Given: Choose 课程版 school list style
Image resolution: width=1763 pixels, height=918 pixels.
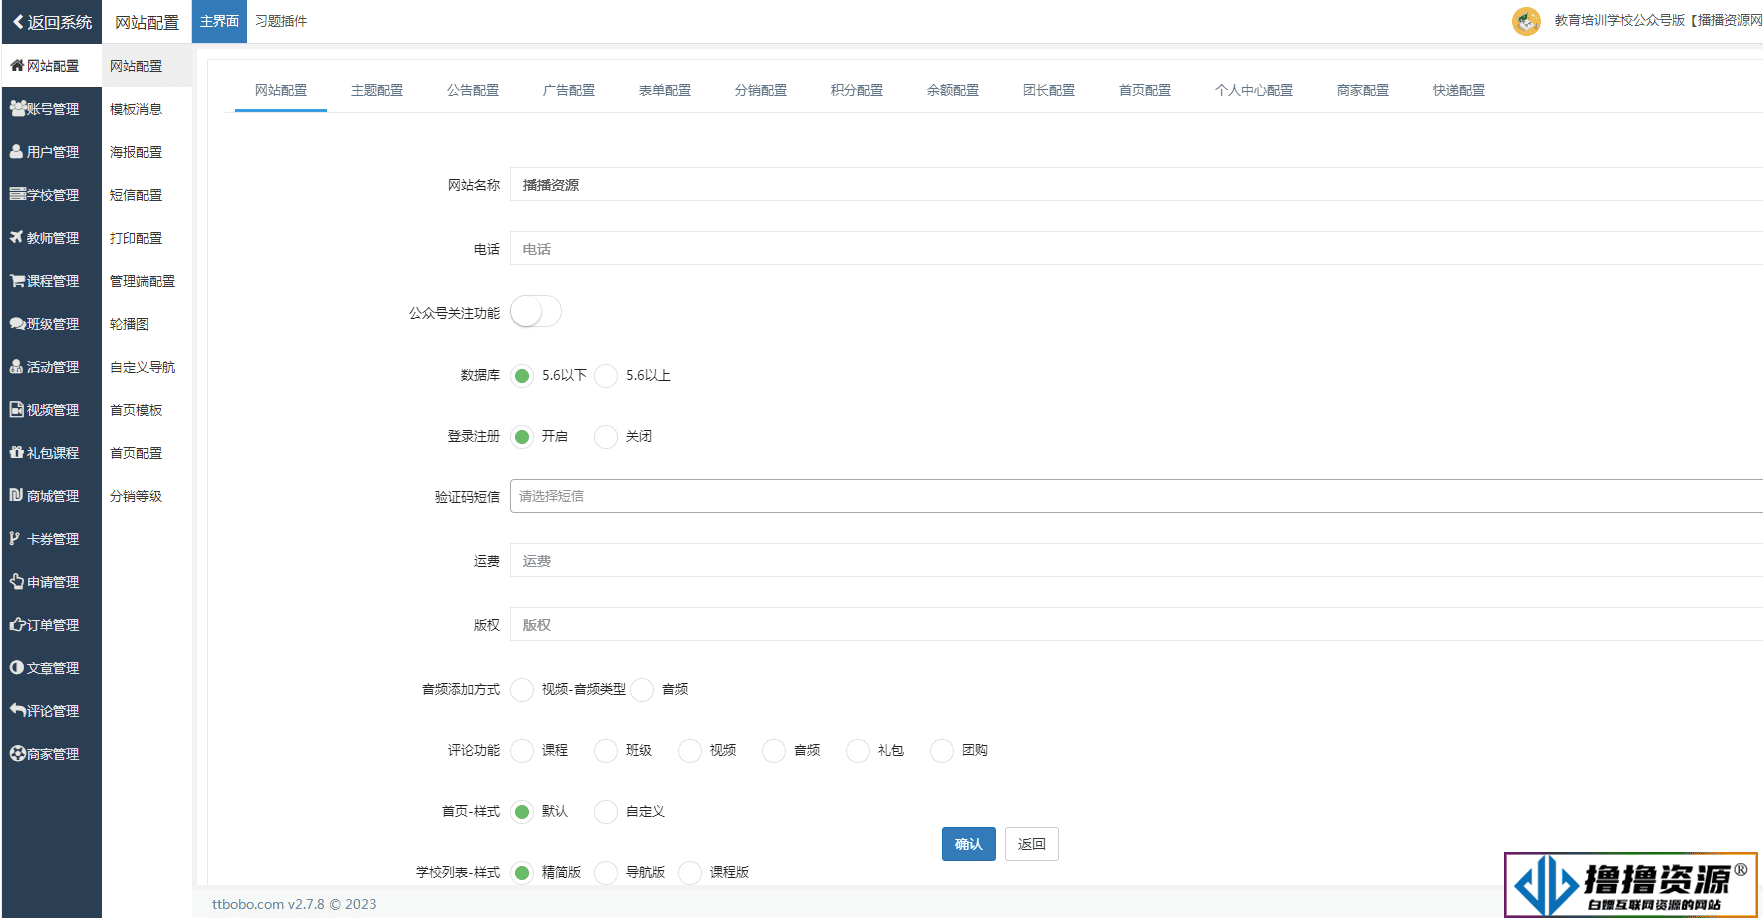Looking at the screenshot, I should pyautogui.click(x=690, y=873).
